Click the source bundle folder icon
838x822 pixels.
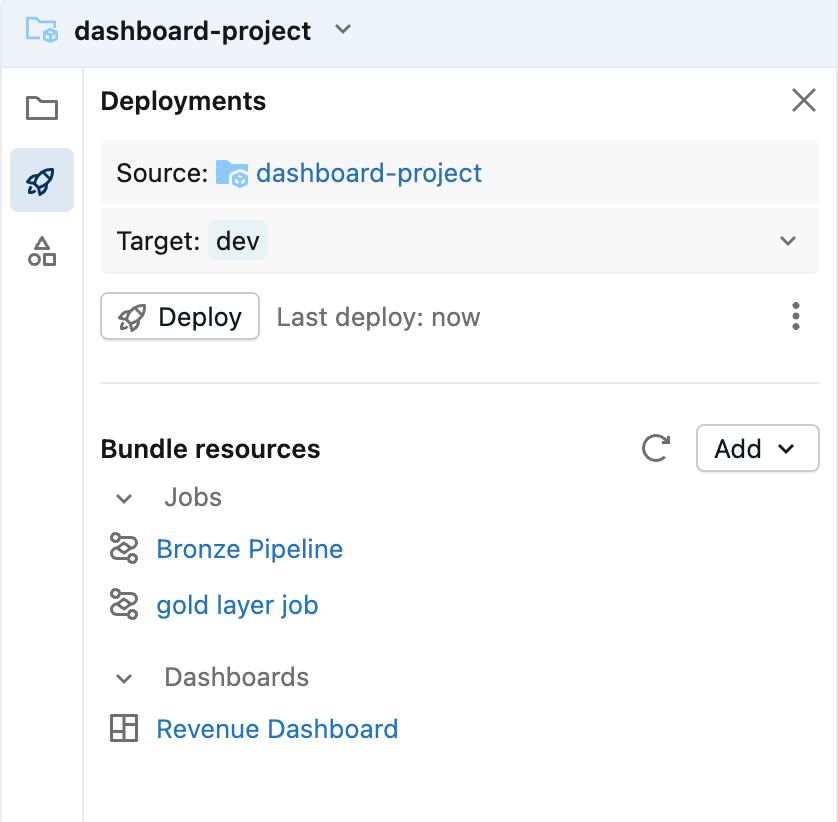coord(232,173)
